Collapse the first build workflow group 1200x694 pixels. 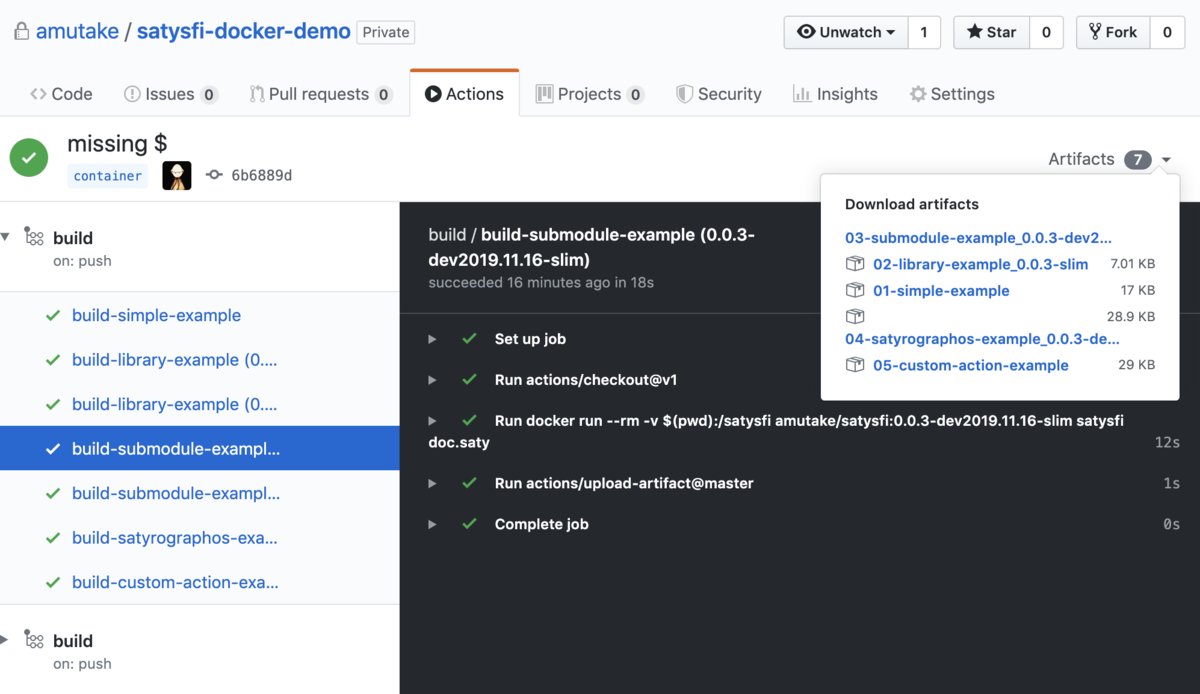6,237
